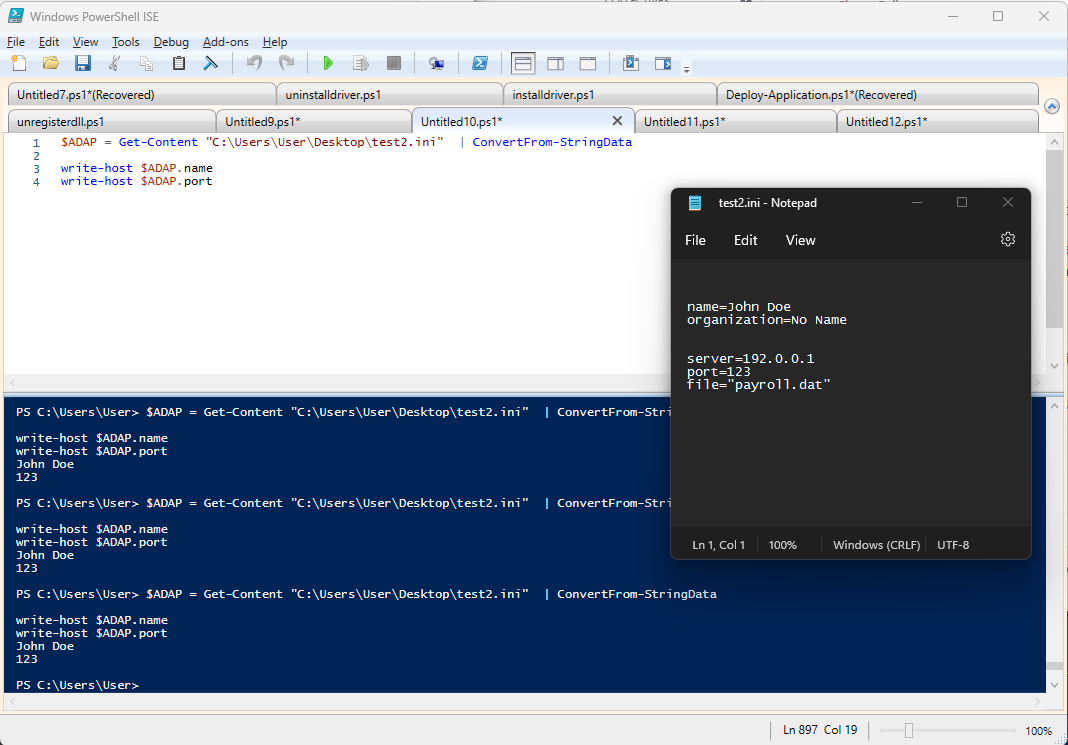This screenshot has height=745, width=1068.
Task: Cut the selection with the scissors icon
Action: 114,63
